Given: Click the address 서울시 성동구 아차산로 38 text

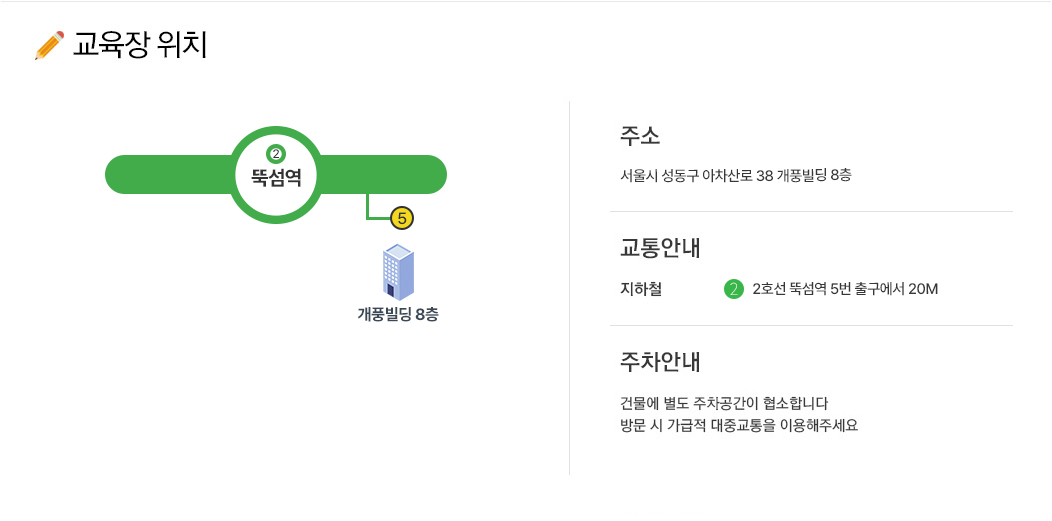Looking at the screenshot, I should point(735,176).
